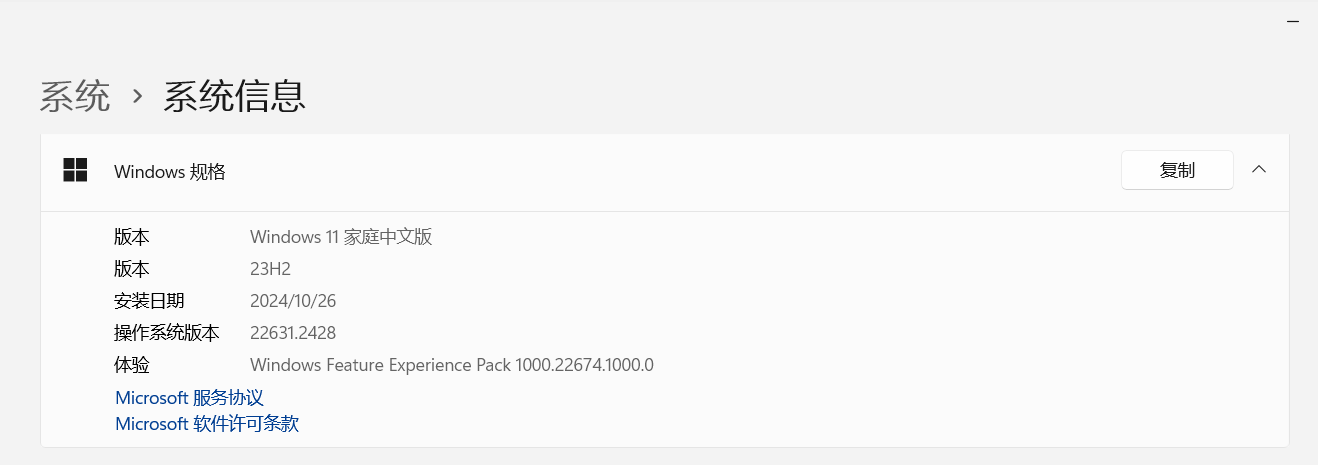The image size is (1318, 465).
Task: Click the breadcrumb arrow separator
Action: pos(137,97)
